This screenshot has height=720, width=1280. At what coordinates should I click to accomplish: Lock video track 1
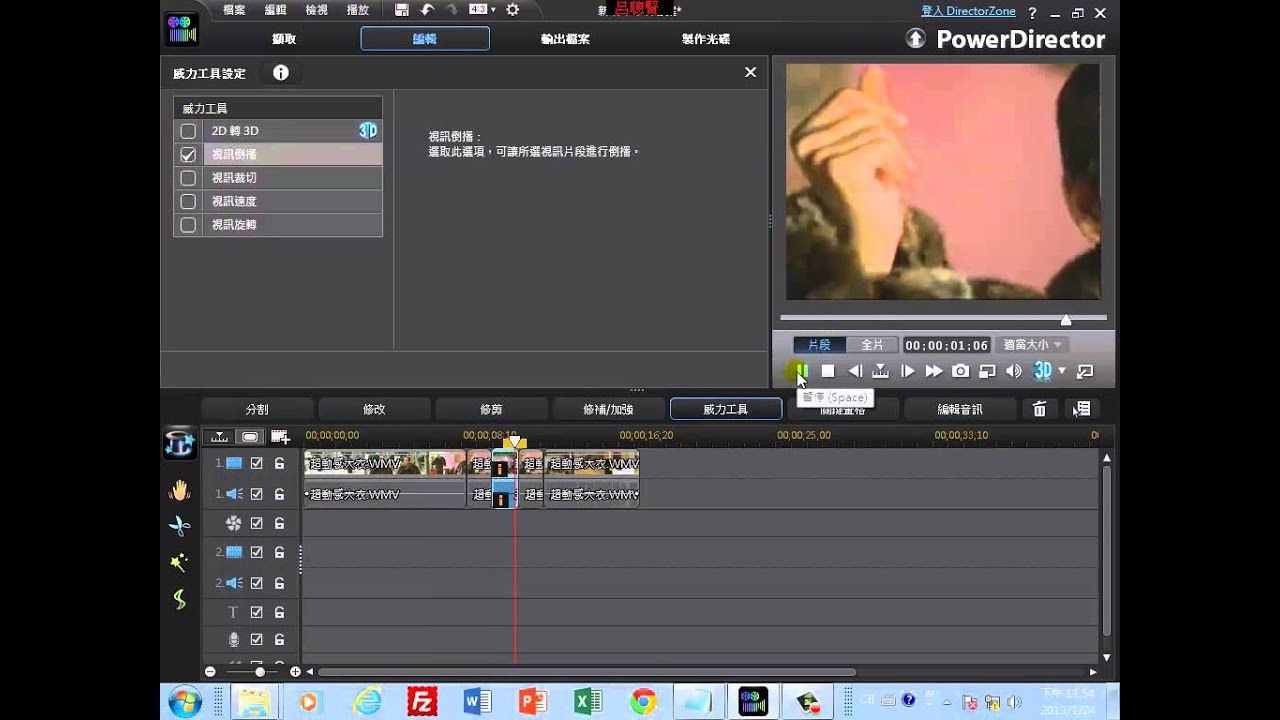[x=280, y=463]
